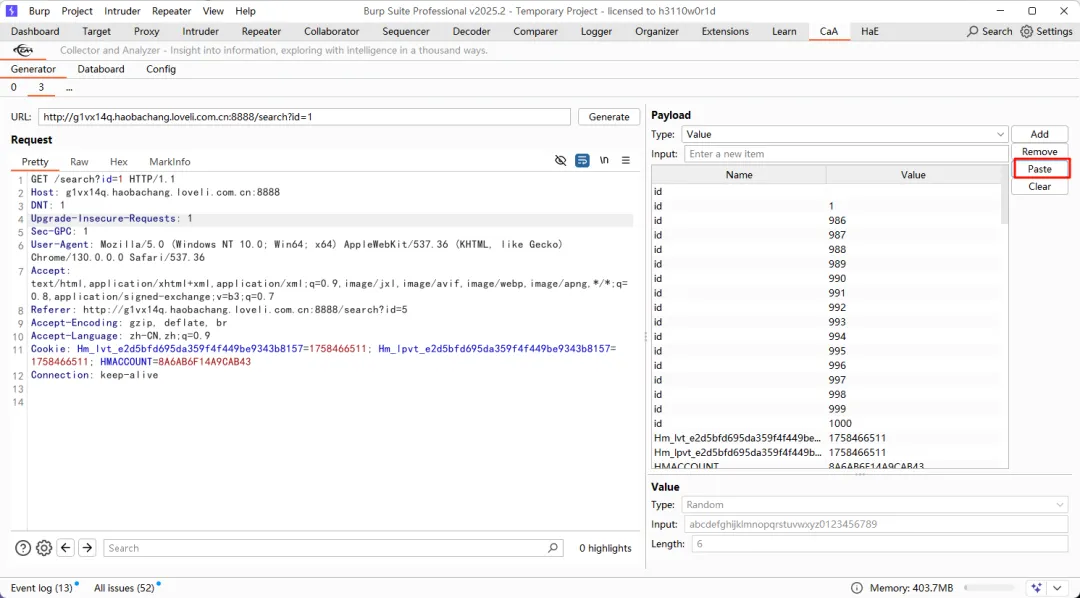Screen dimensions: 1080x598
Task: Select the Hm_lvt_e2d5bfd695da359f4f449be... payload row
Action: pyautogui.click(x=826, y=437)
